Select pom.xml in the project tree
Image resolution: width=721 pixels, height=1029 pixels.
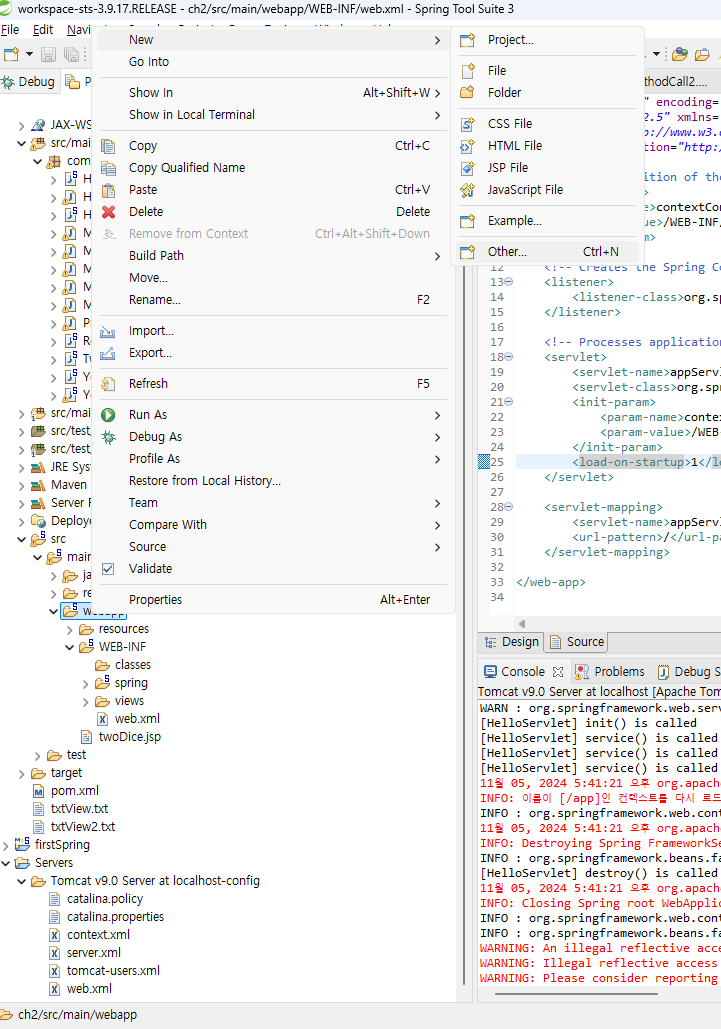66,791
